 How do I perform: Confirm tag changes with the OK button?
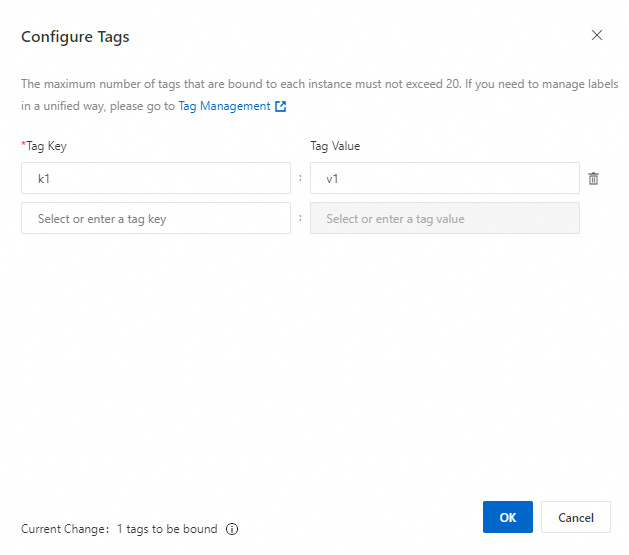point(507,517)
